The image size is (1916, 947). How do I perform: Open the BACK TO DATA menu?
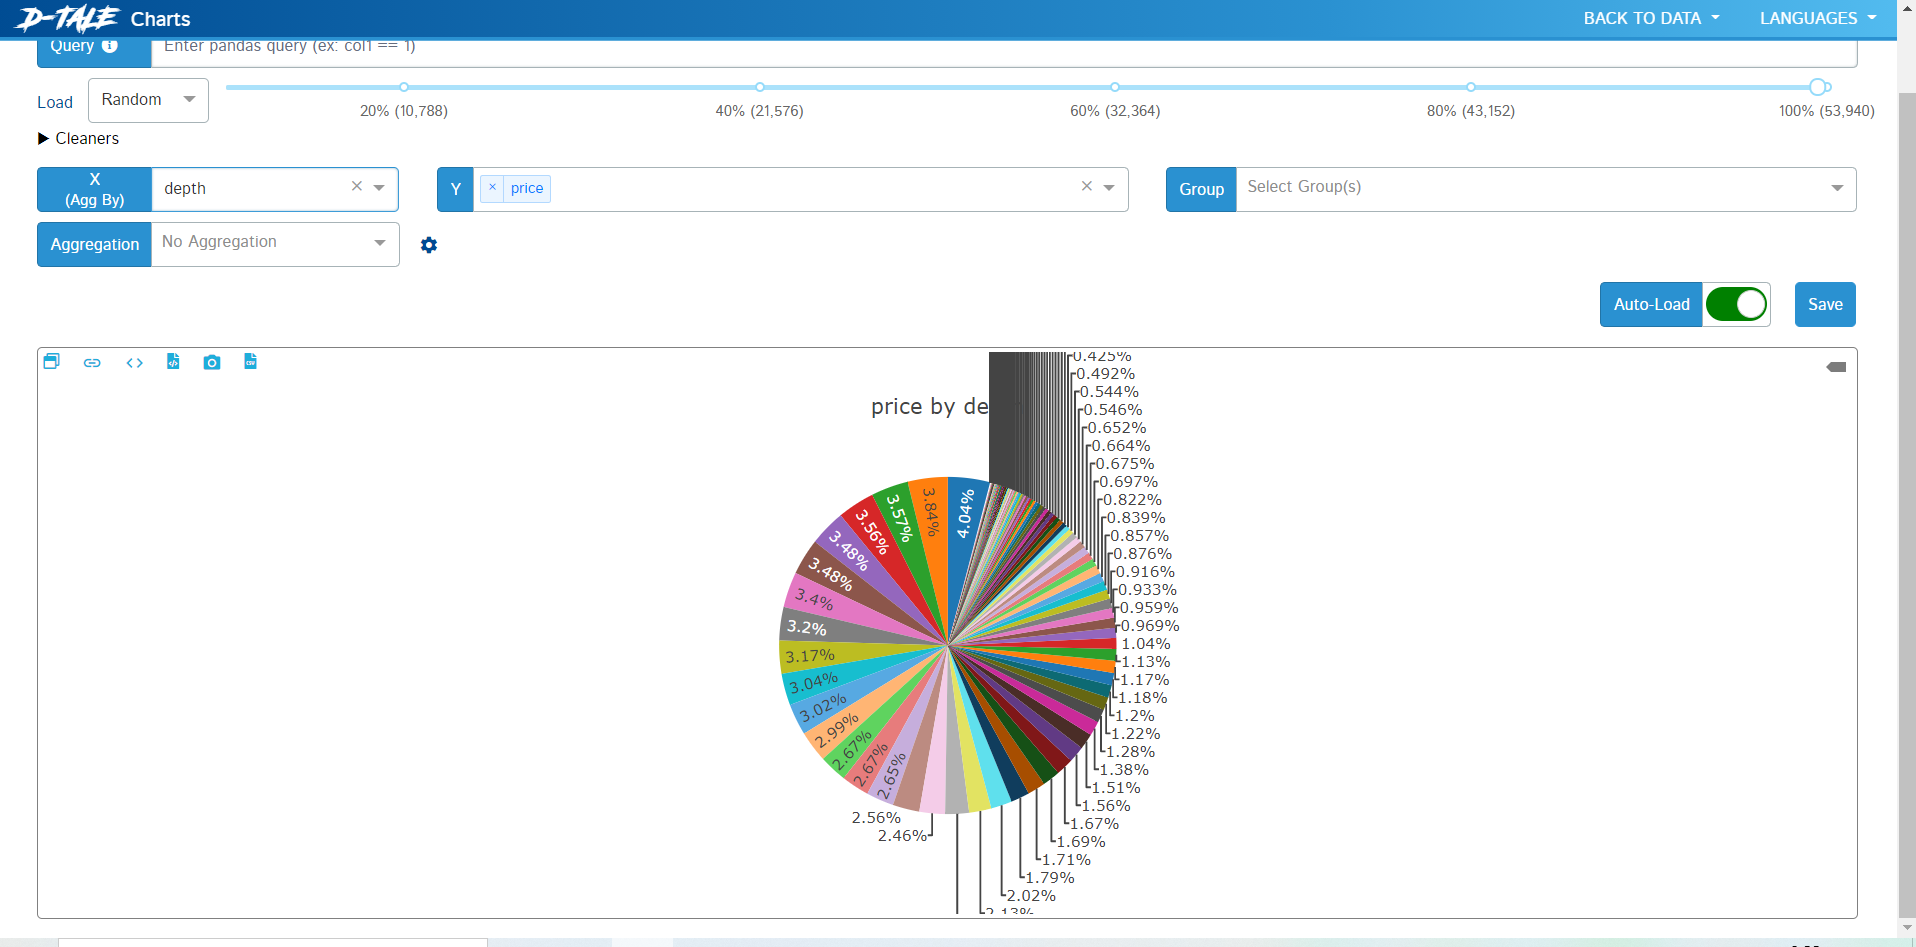(x=1651, y=18)
